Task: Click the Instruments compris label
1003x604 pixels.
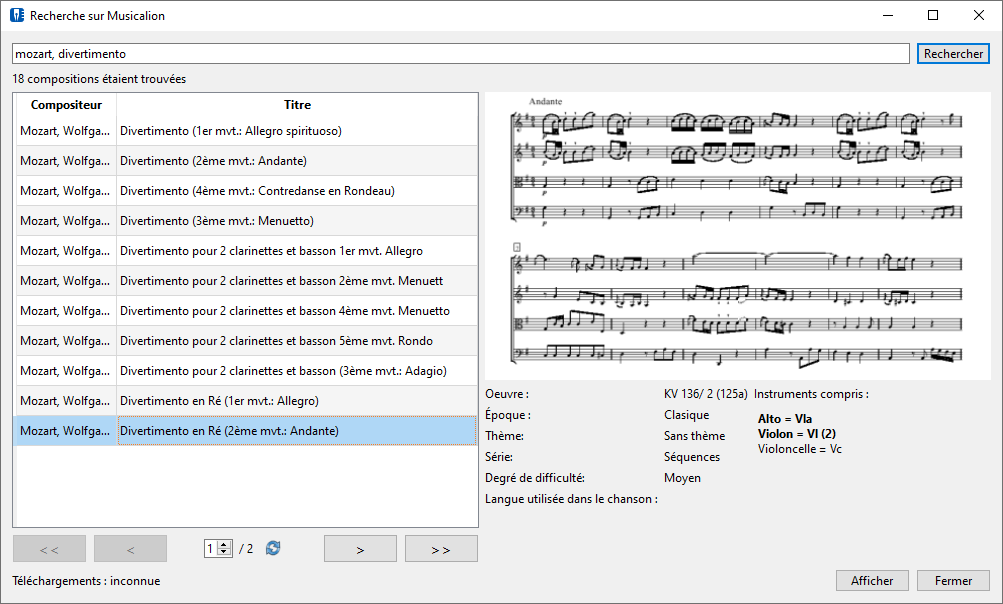Action: [811, 394]
